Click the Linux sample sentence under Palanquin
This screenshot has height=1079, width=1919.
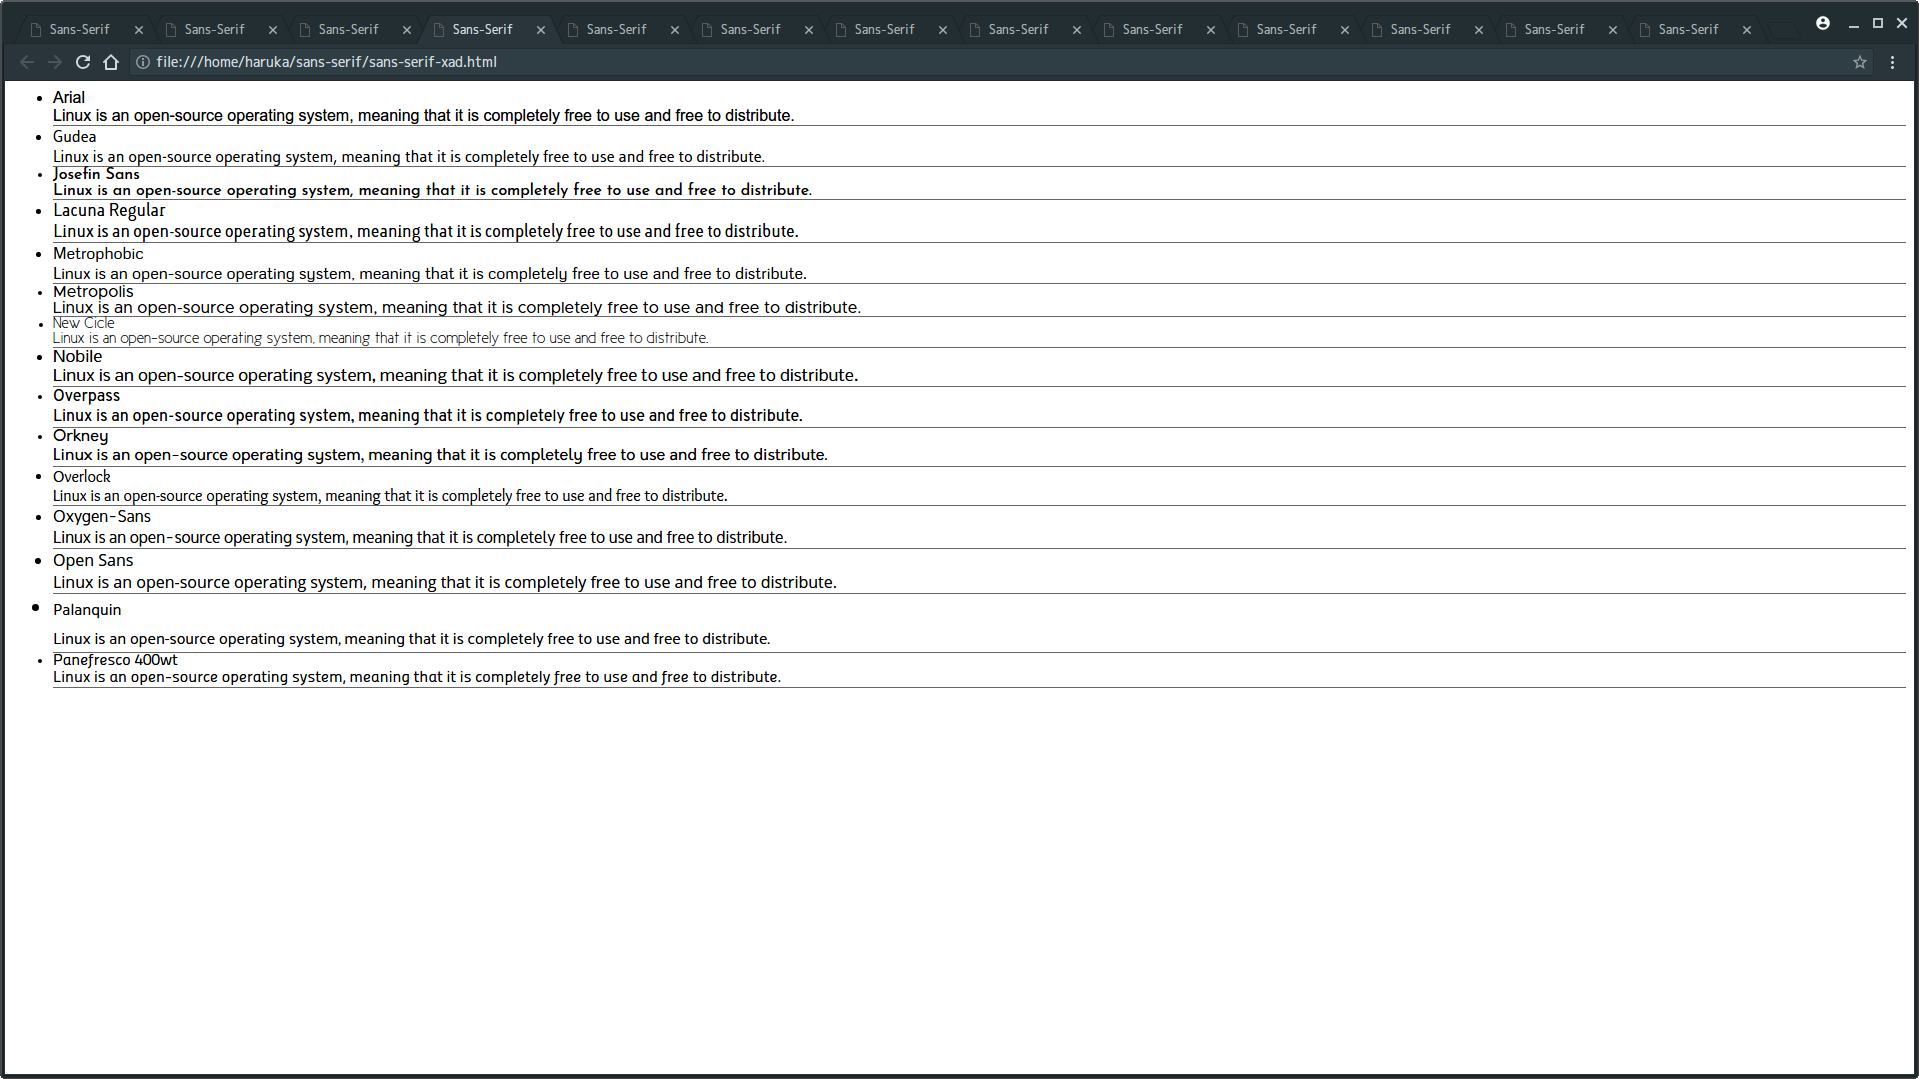click(412, 639)
